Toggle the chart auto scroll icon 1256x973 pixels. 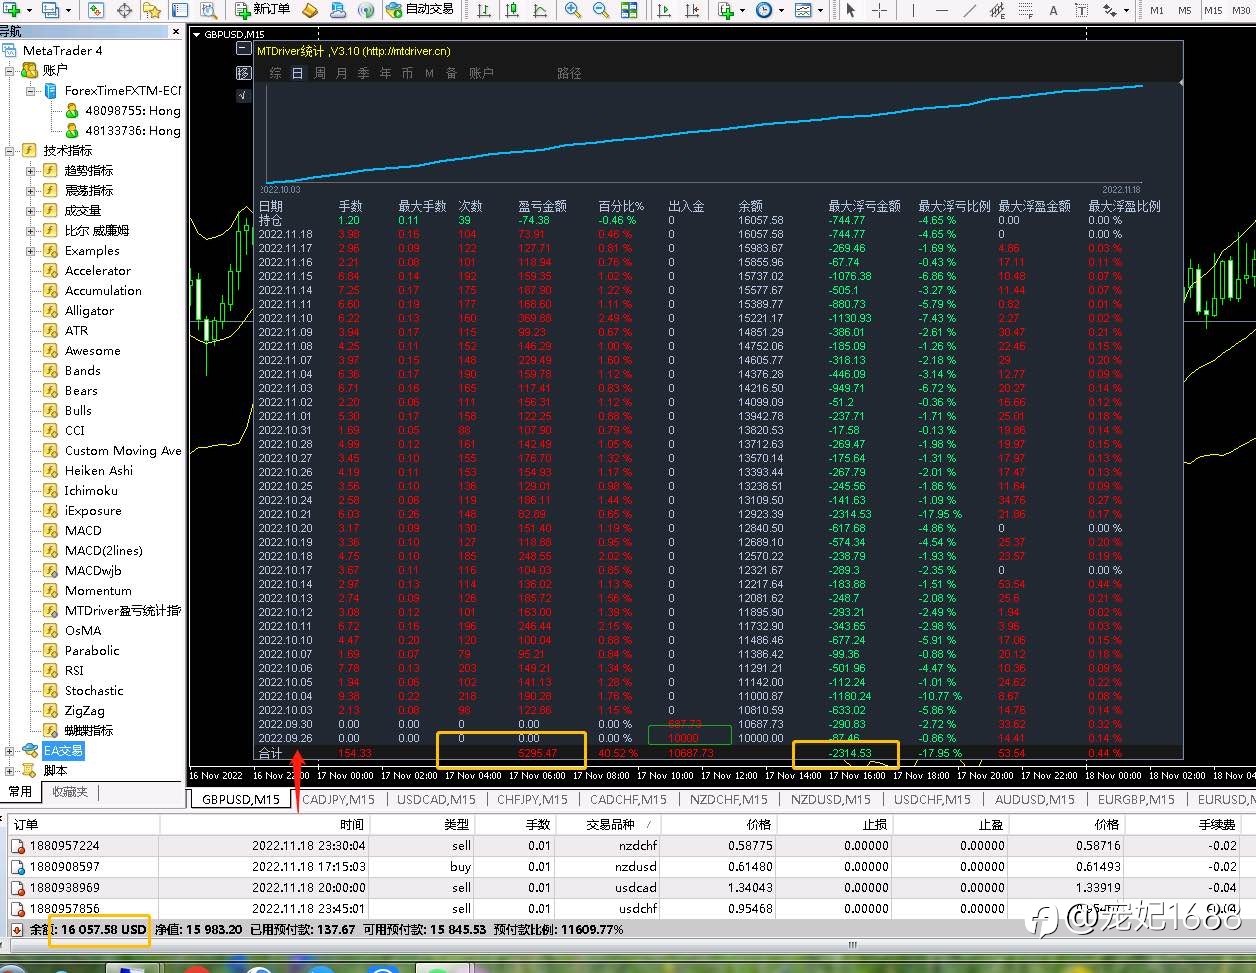coord(664,10)
